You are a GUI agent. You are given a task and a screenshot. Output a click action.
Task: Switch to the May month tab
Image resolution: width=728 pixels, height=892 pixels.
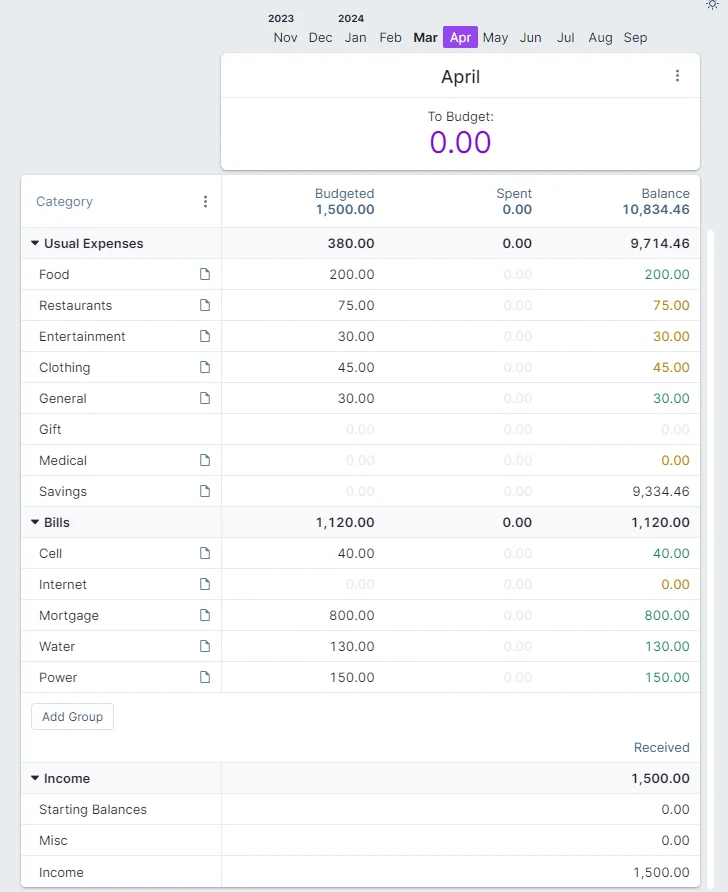(495, 38)
